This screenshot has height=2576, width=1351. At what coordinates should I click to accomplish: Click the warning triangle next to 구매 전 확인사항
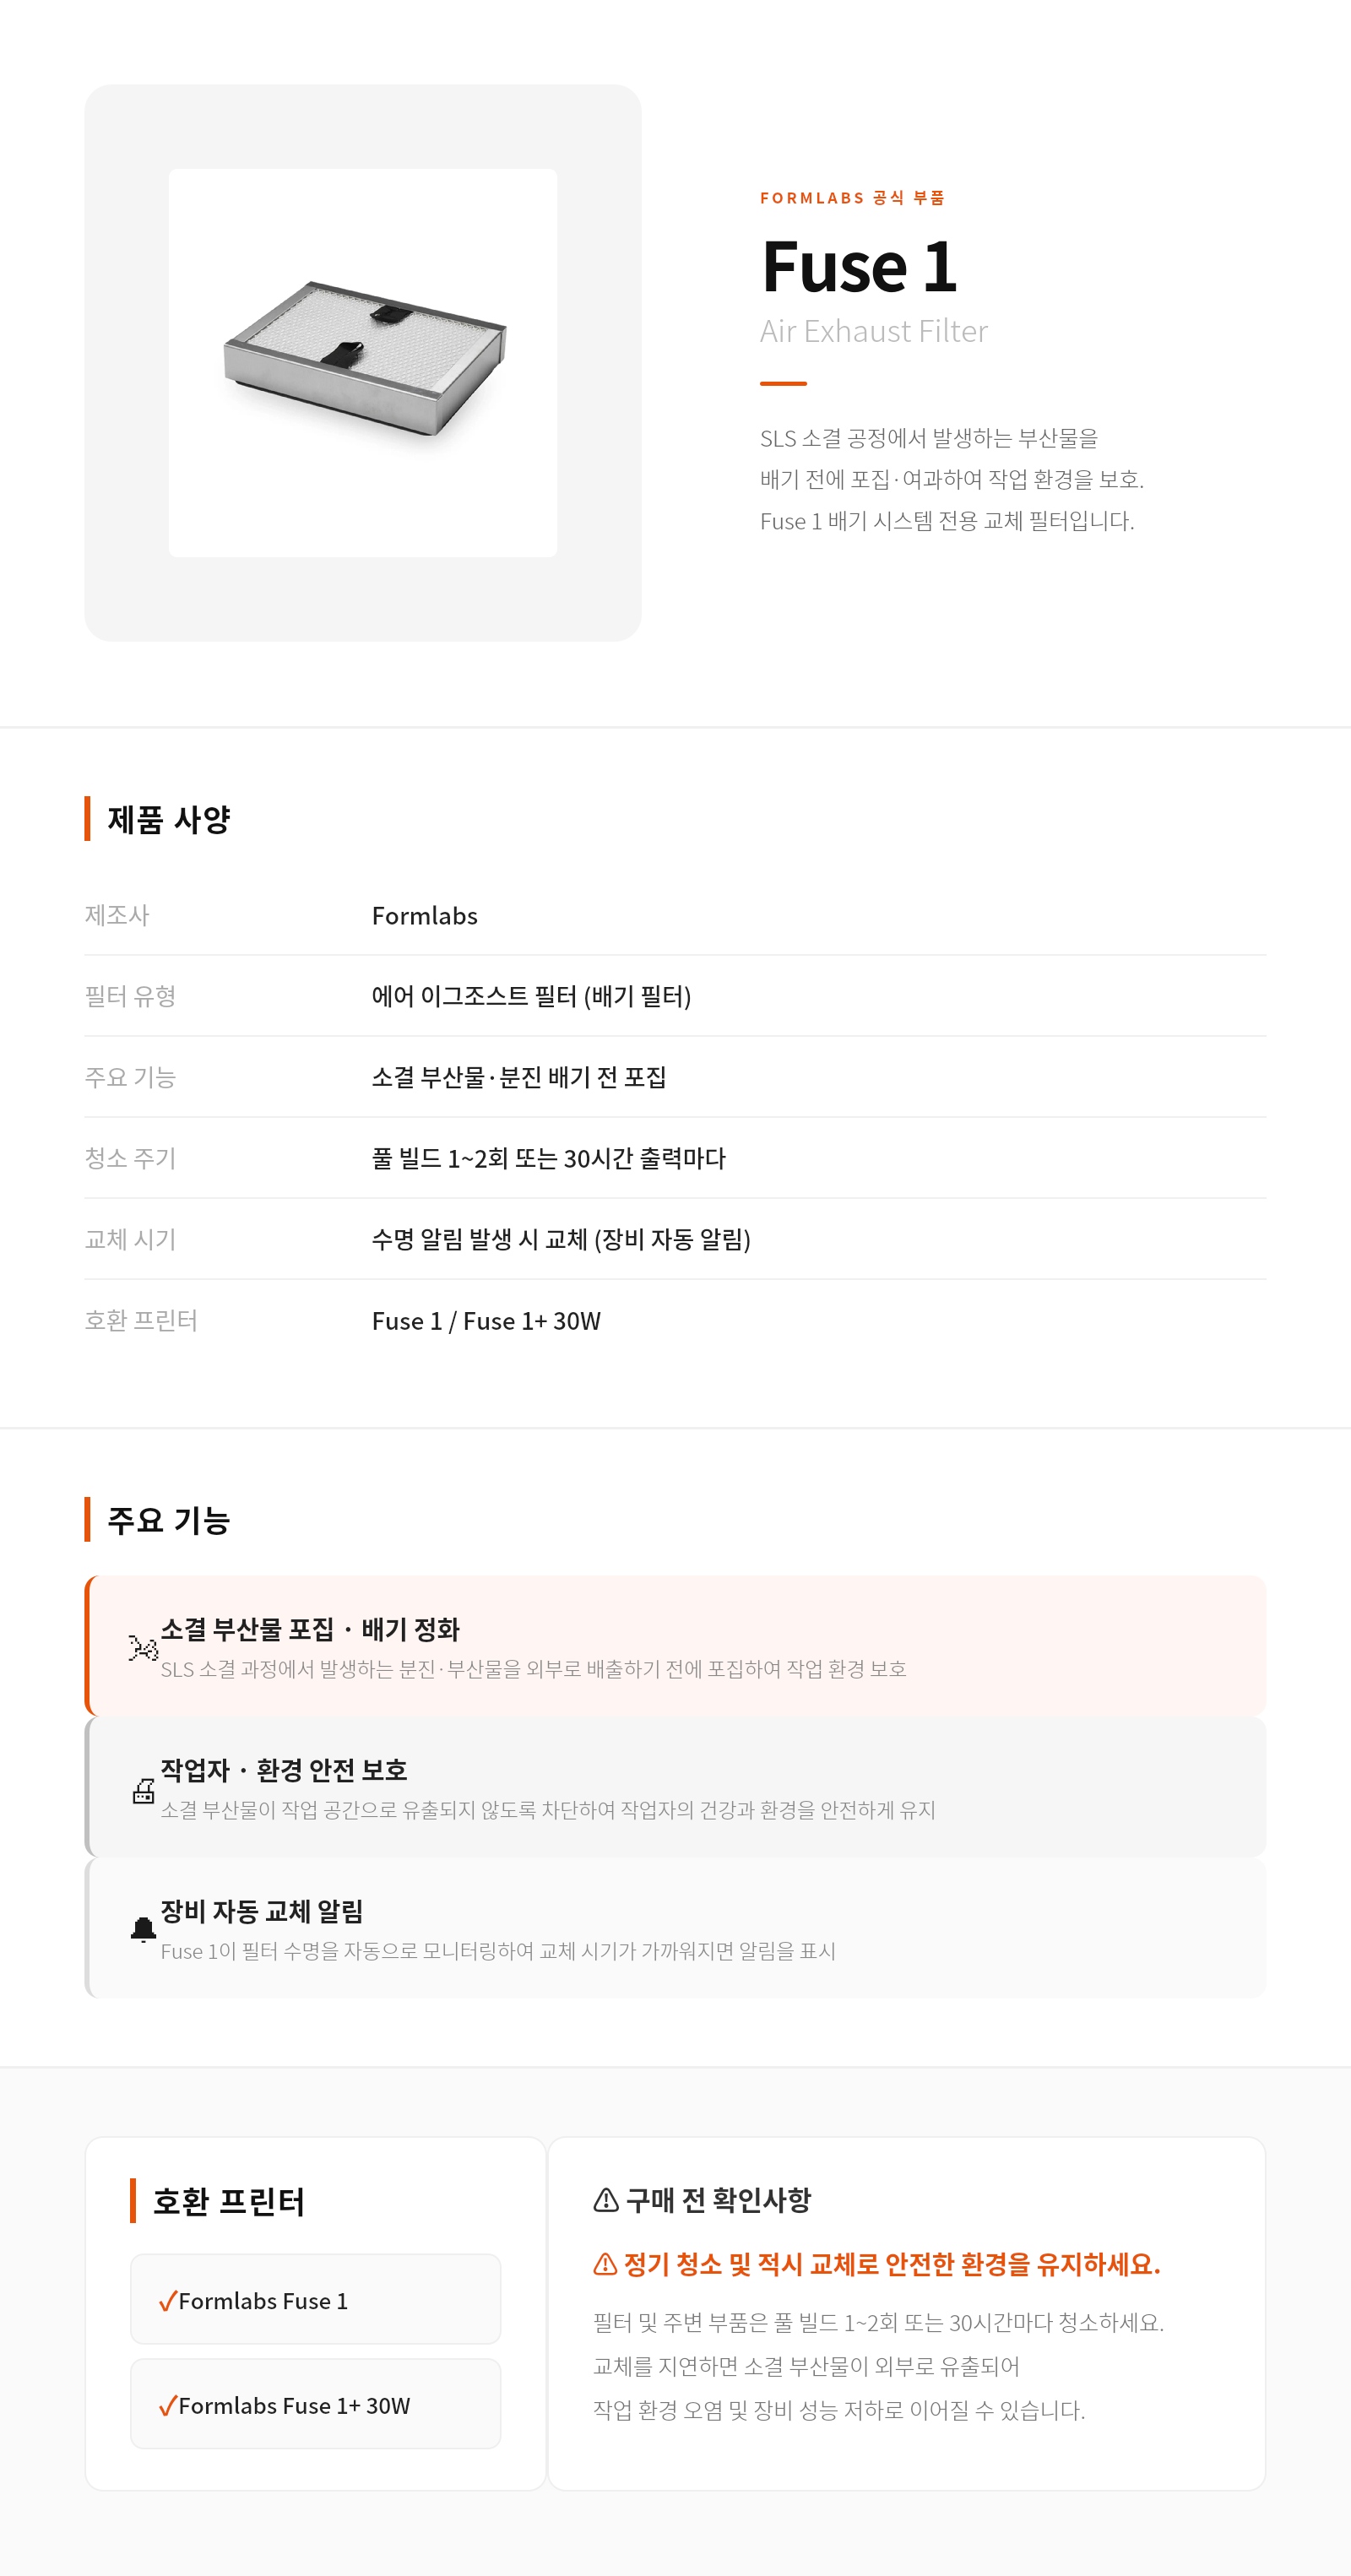click(x=605, y=2200)
